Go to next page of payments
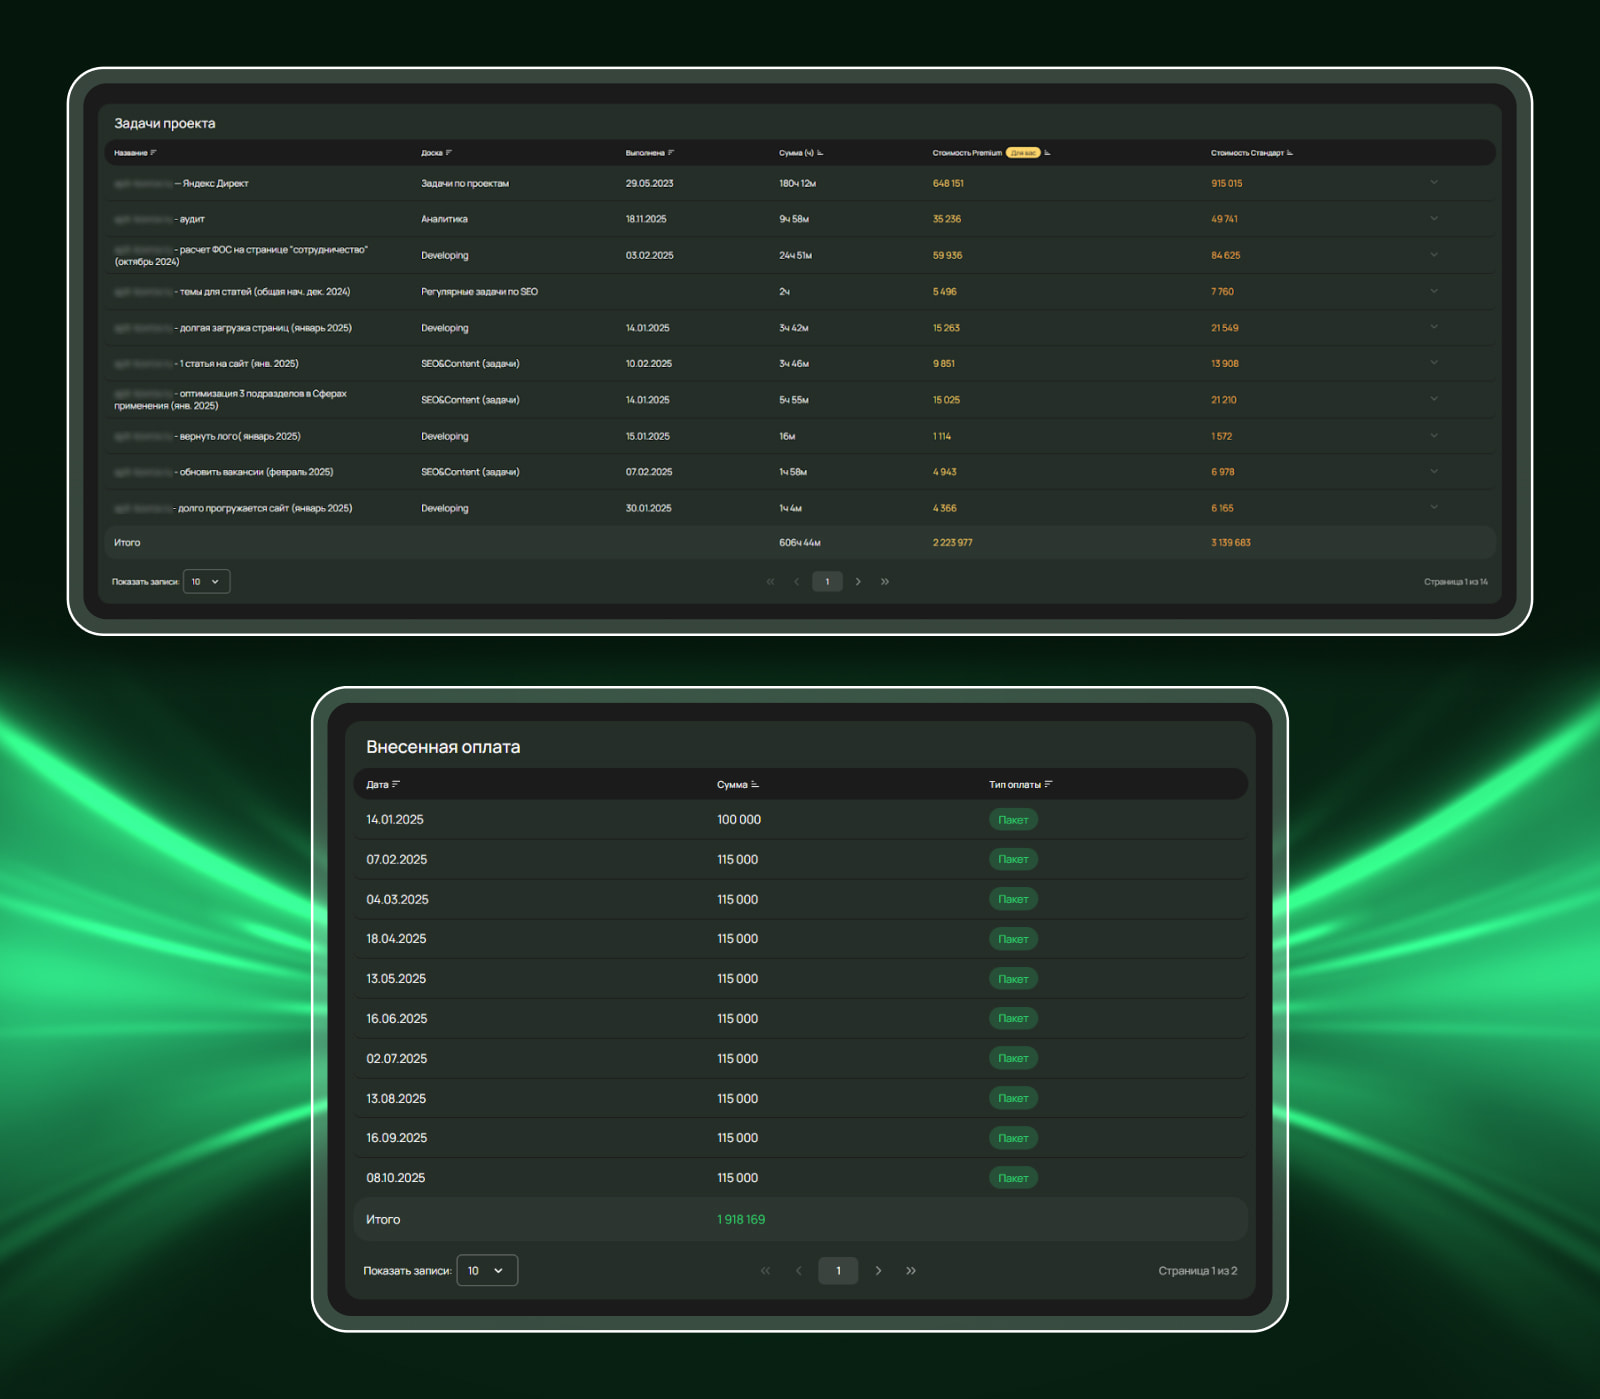 [878, 1271]
